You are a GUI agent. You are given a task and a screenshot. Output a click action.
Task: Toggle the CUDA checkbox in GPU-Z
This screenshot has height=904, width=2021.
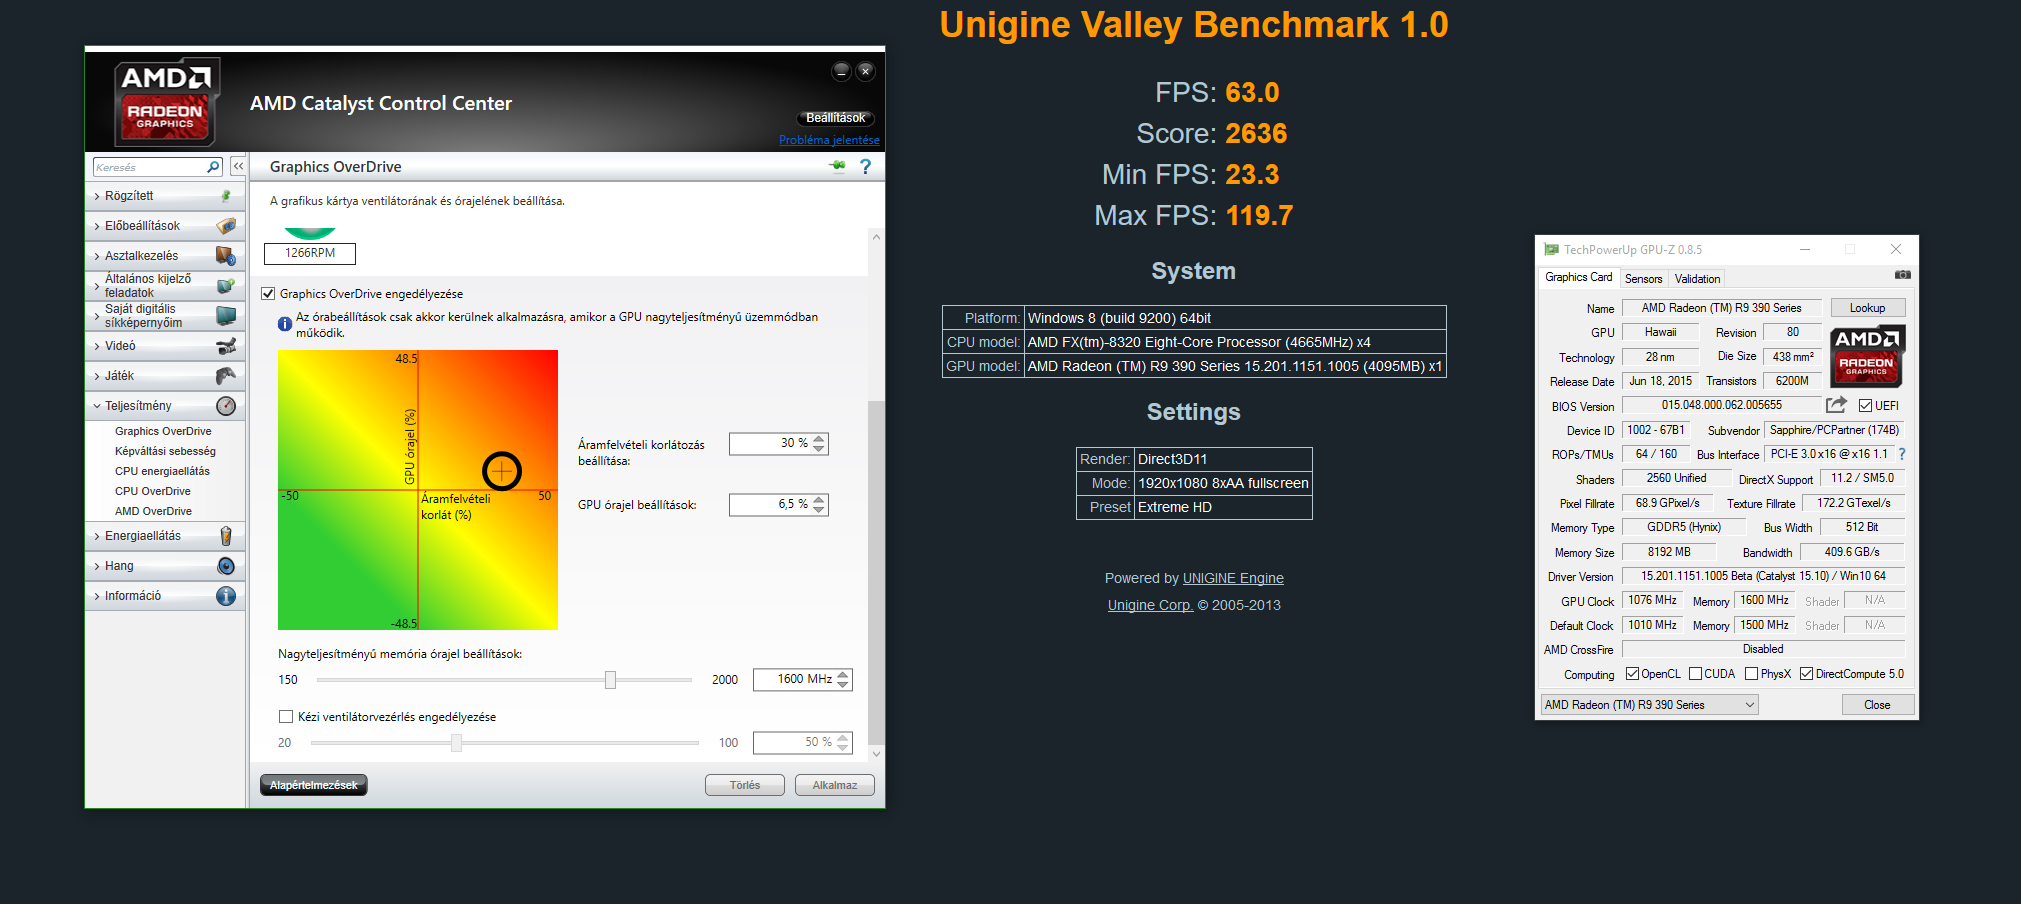pos(1695,674)
